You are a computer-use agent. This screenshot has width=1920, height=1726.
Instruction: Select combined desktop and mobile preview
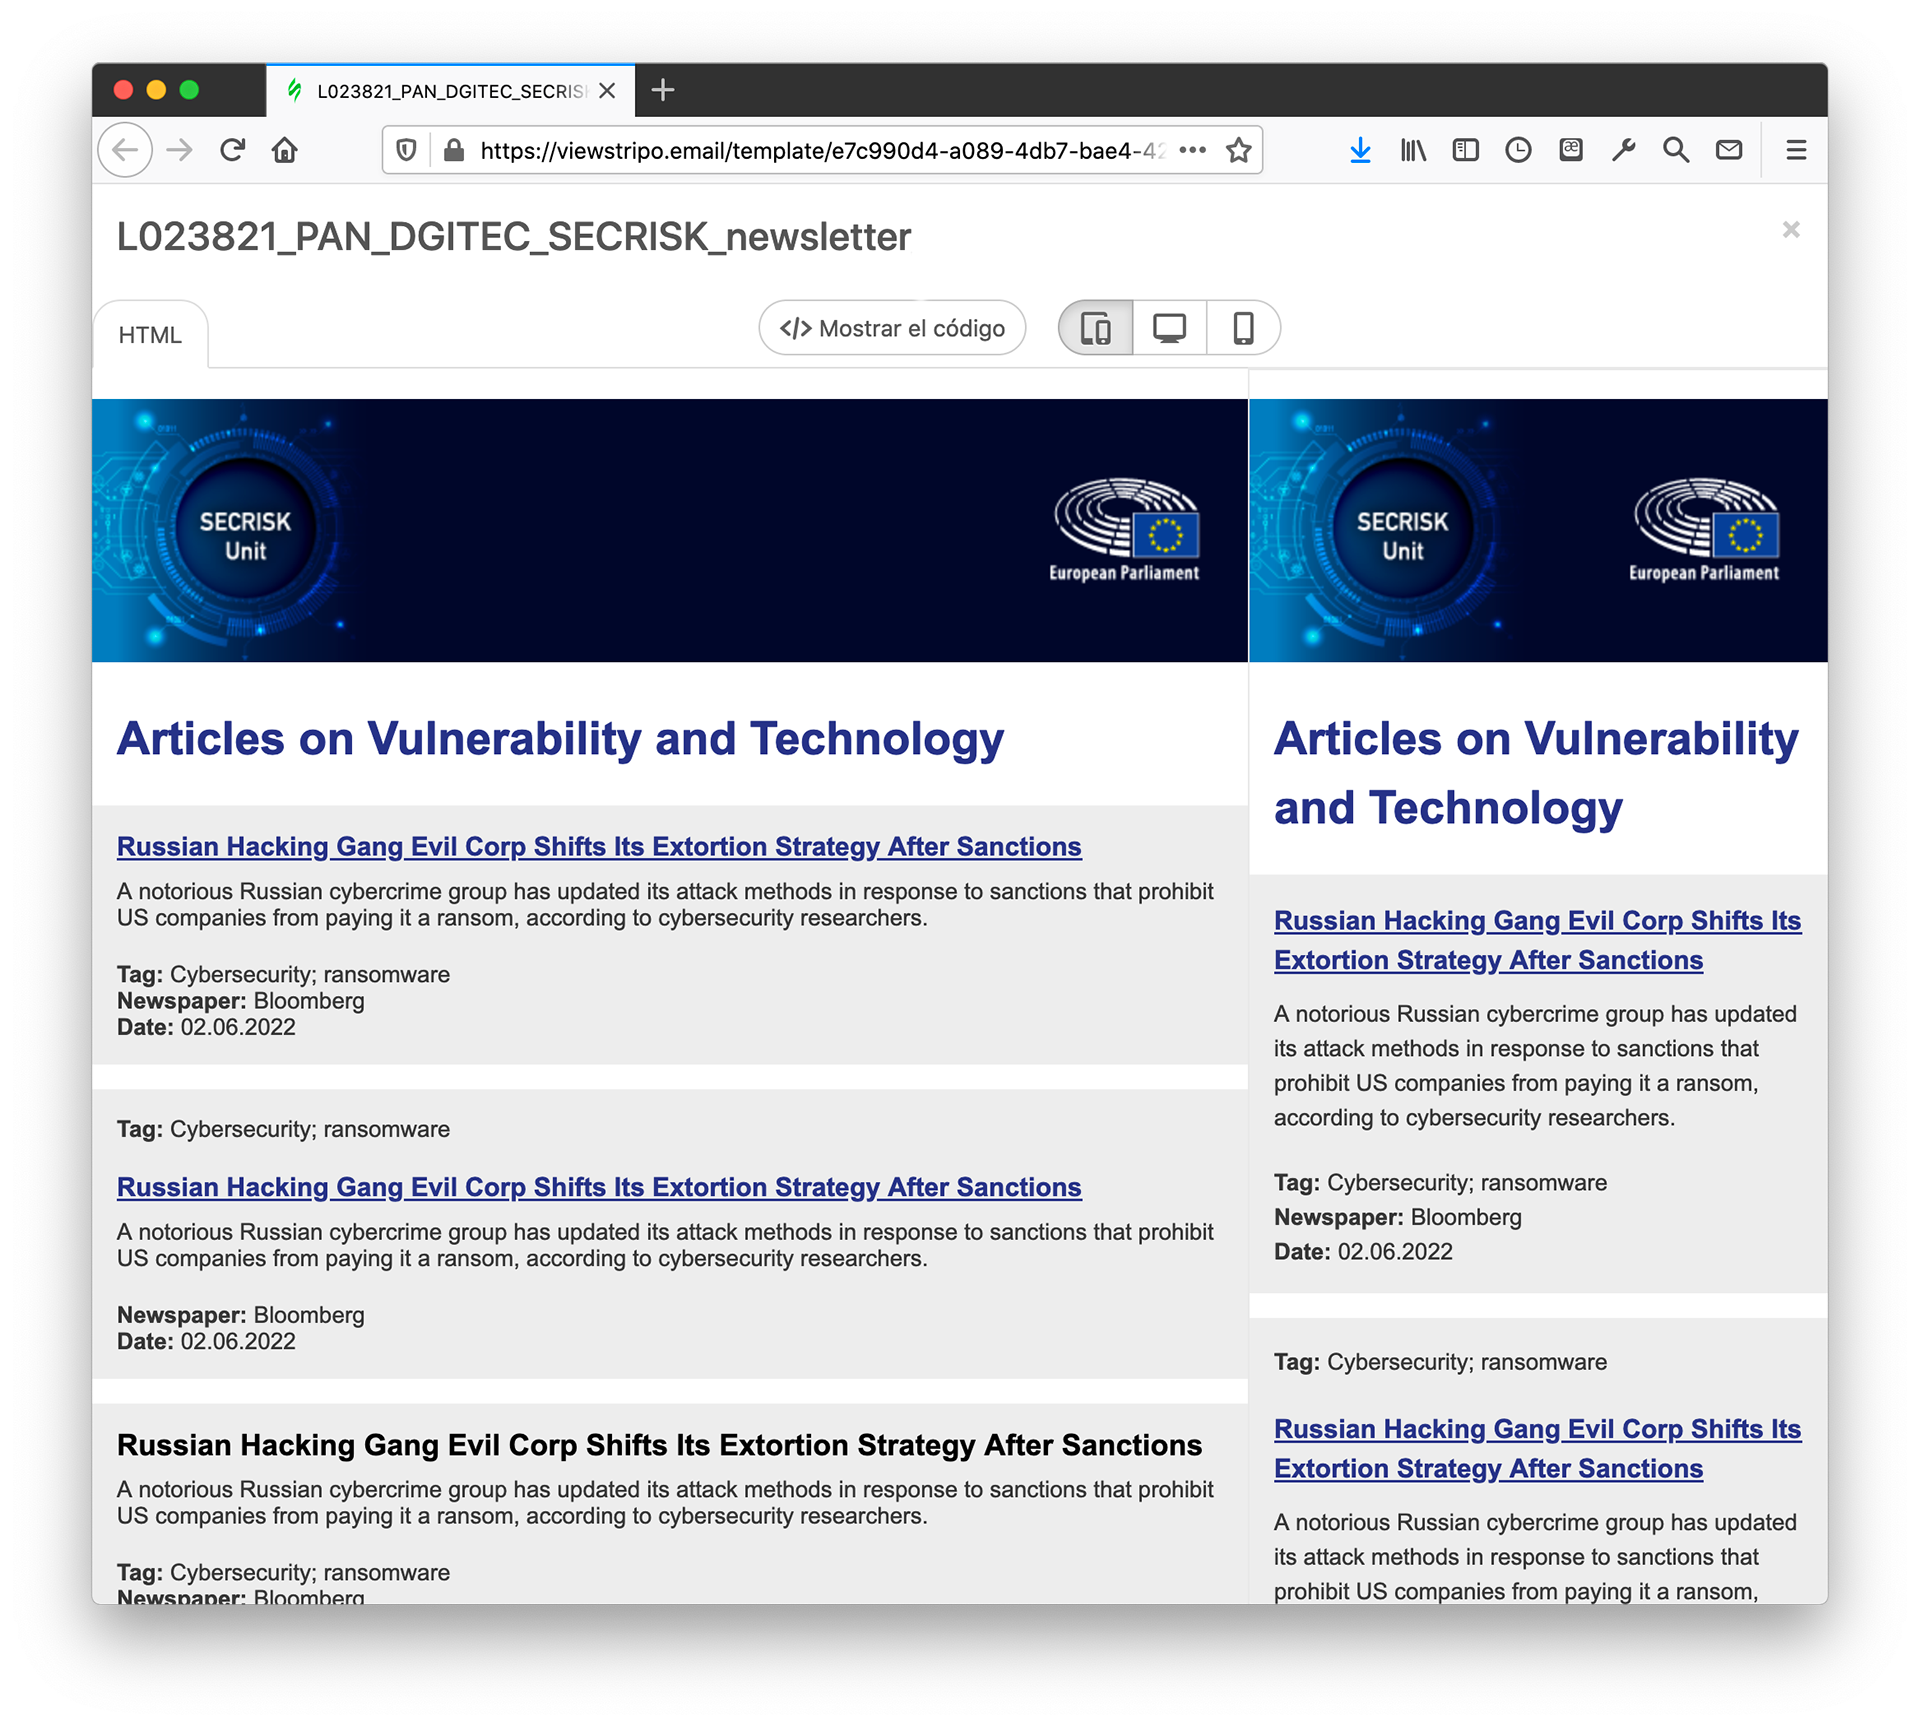[1096, 328]
